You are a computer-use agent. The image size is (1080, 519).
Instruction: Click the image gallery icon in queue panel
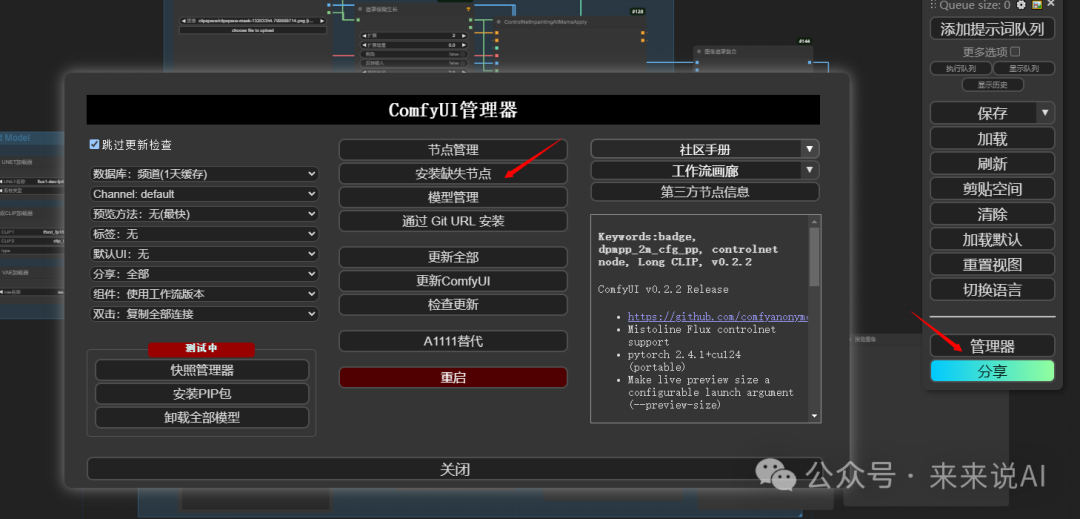point(1036,5)
